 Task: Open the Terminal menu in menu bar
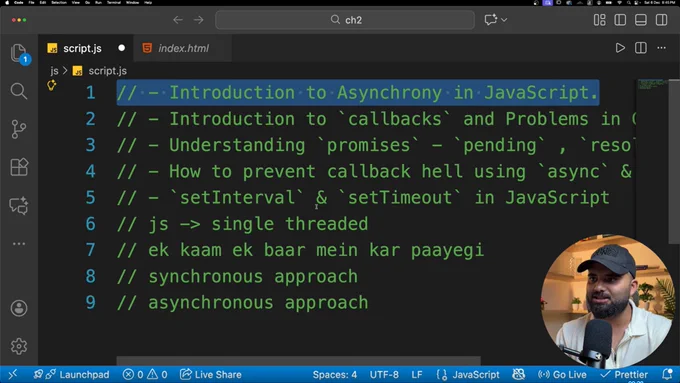tap(114, 3)
